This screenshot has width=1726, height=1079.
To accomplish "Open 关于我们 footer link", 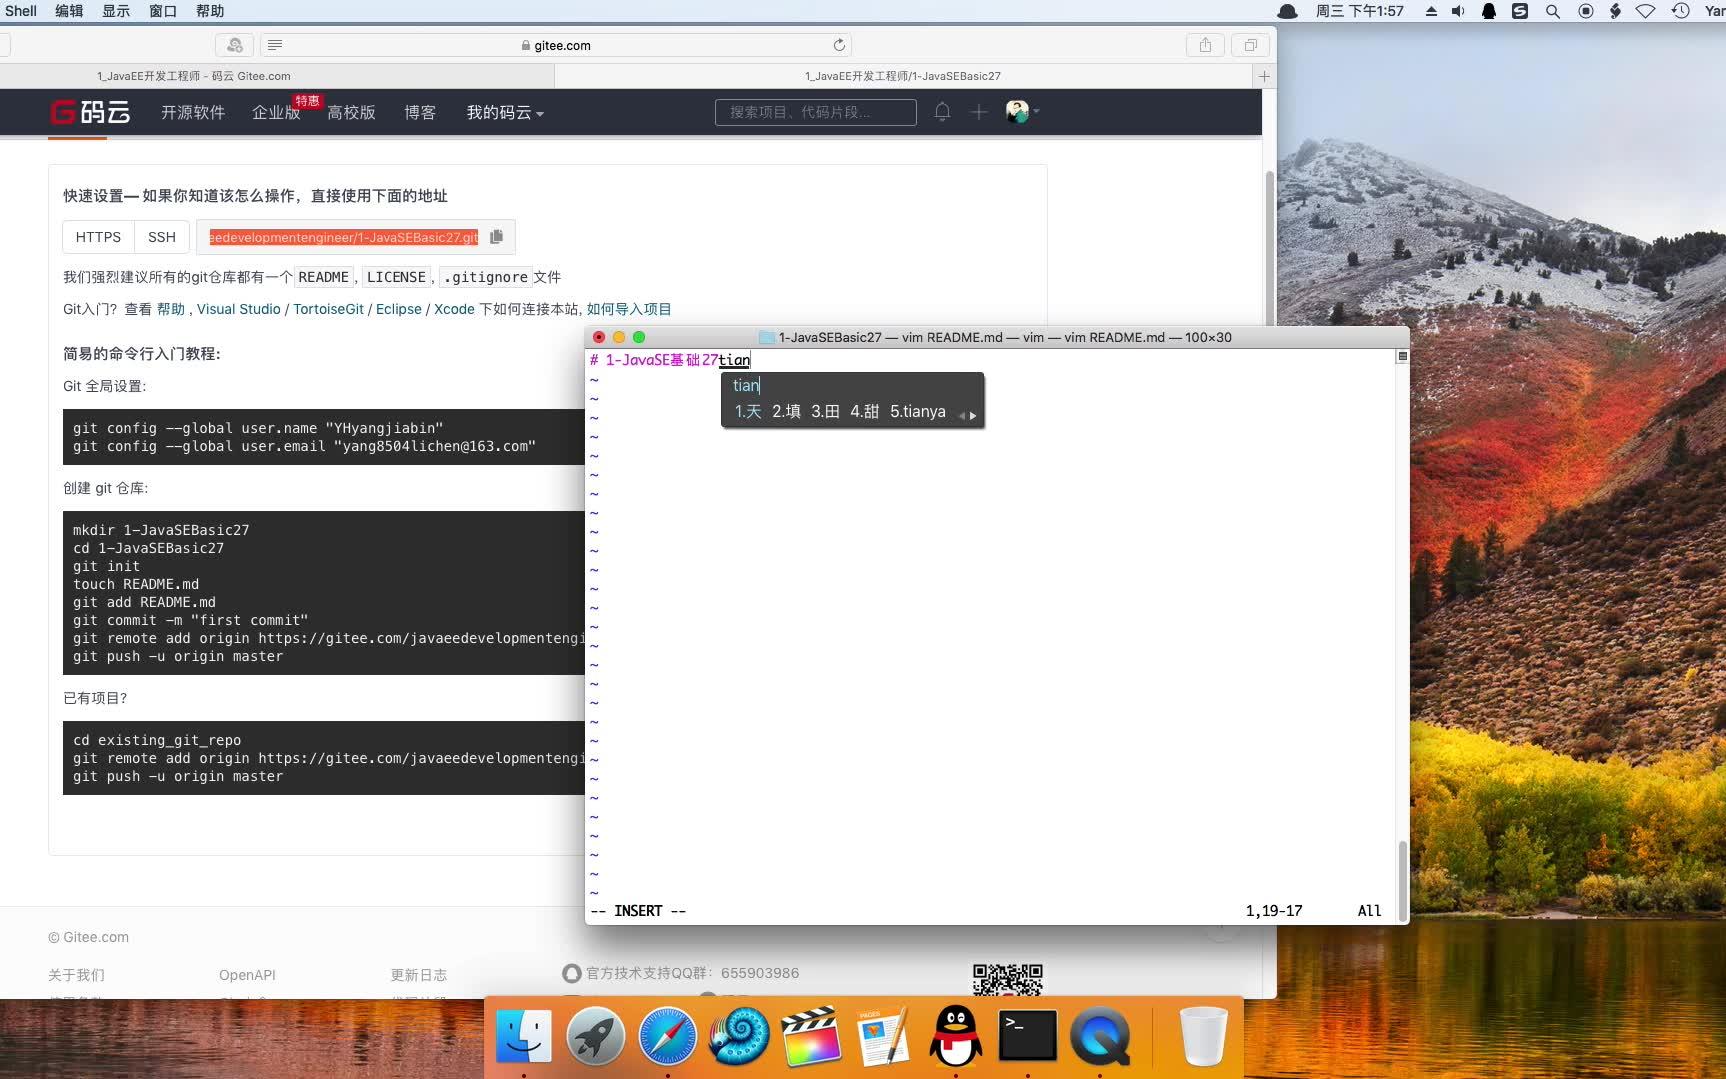I will 76,975.
